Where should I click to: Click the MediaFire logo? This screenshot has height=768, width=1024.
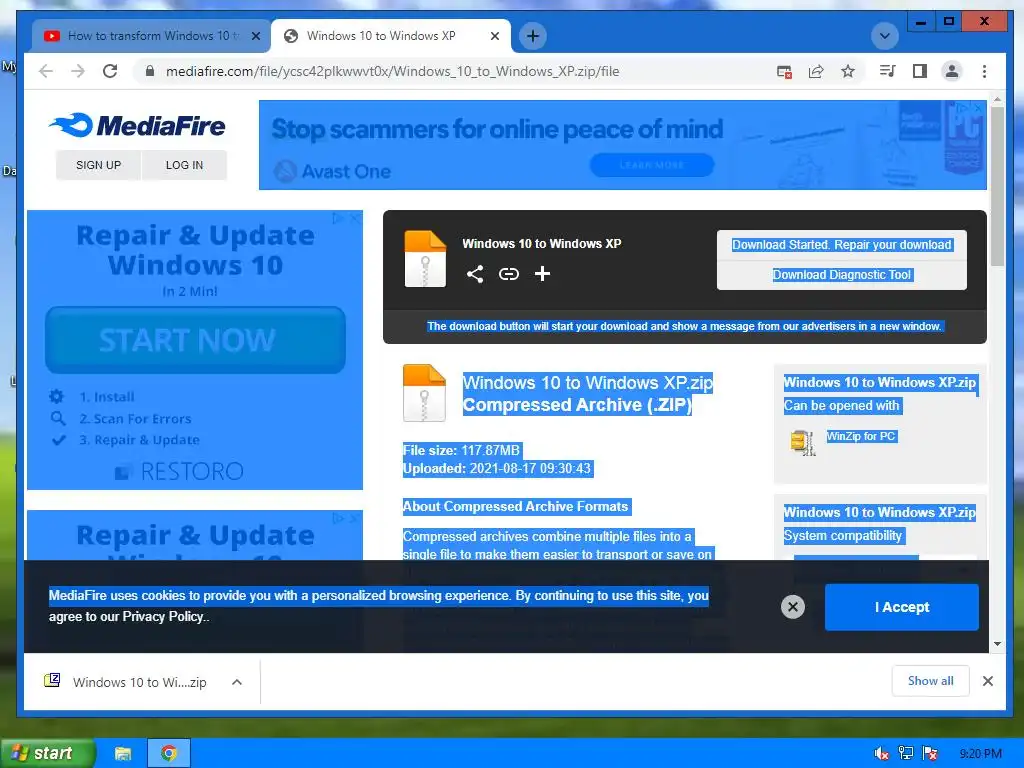[137, 125]
